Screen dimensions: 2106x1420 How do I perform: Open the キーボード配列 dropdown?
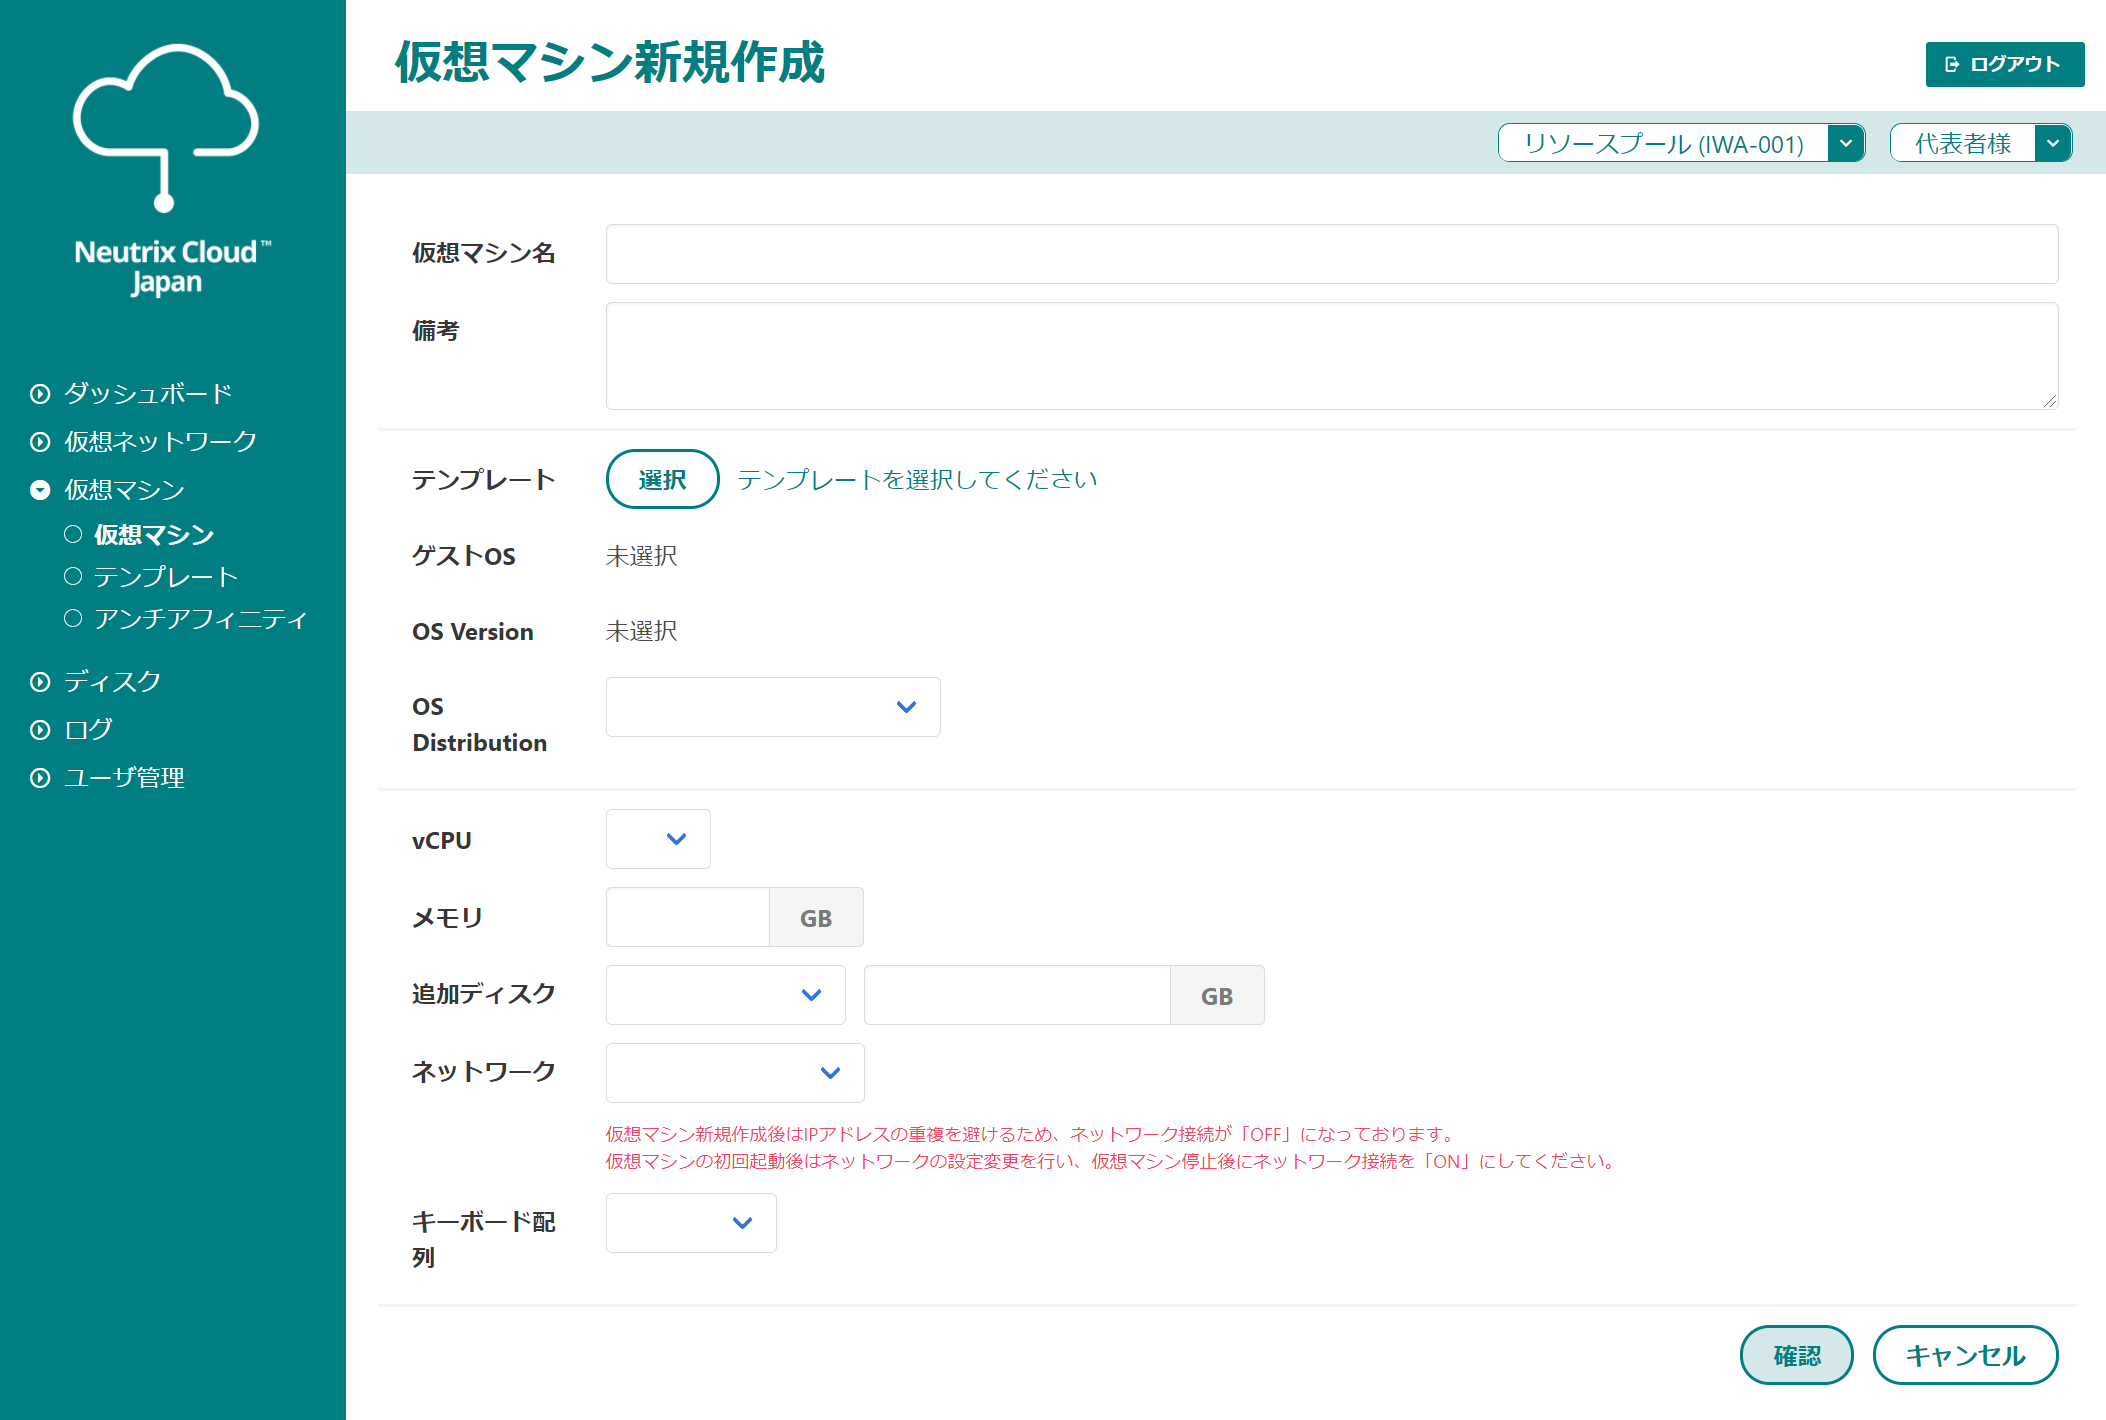691,1223
